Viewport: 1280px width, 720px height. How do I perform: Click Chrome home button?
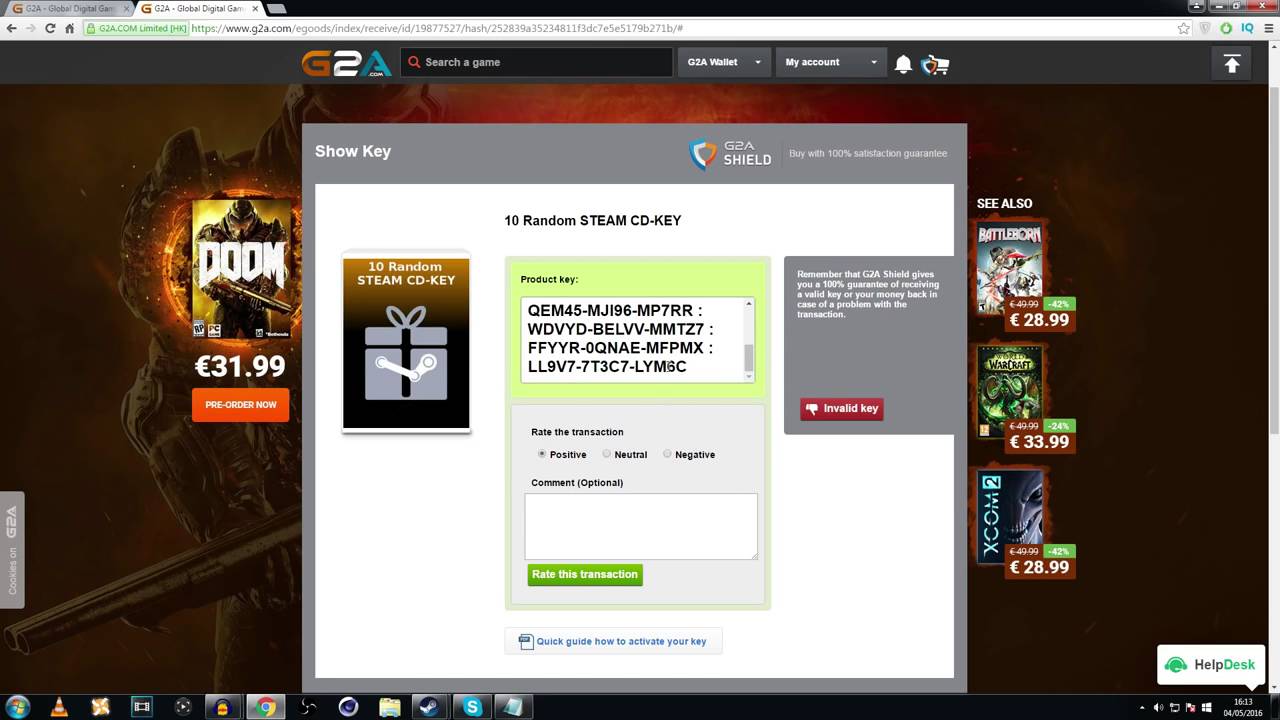[69, 29]
